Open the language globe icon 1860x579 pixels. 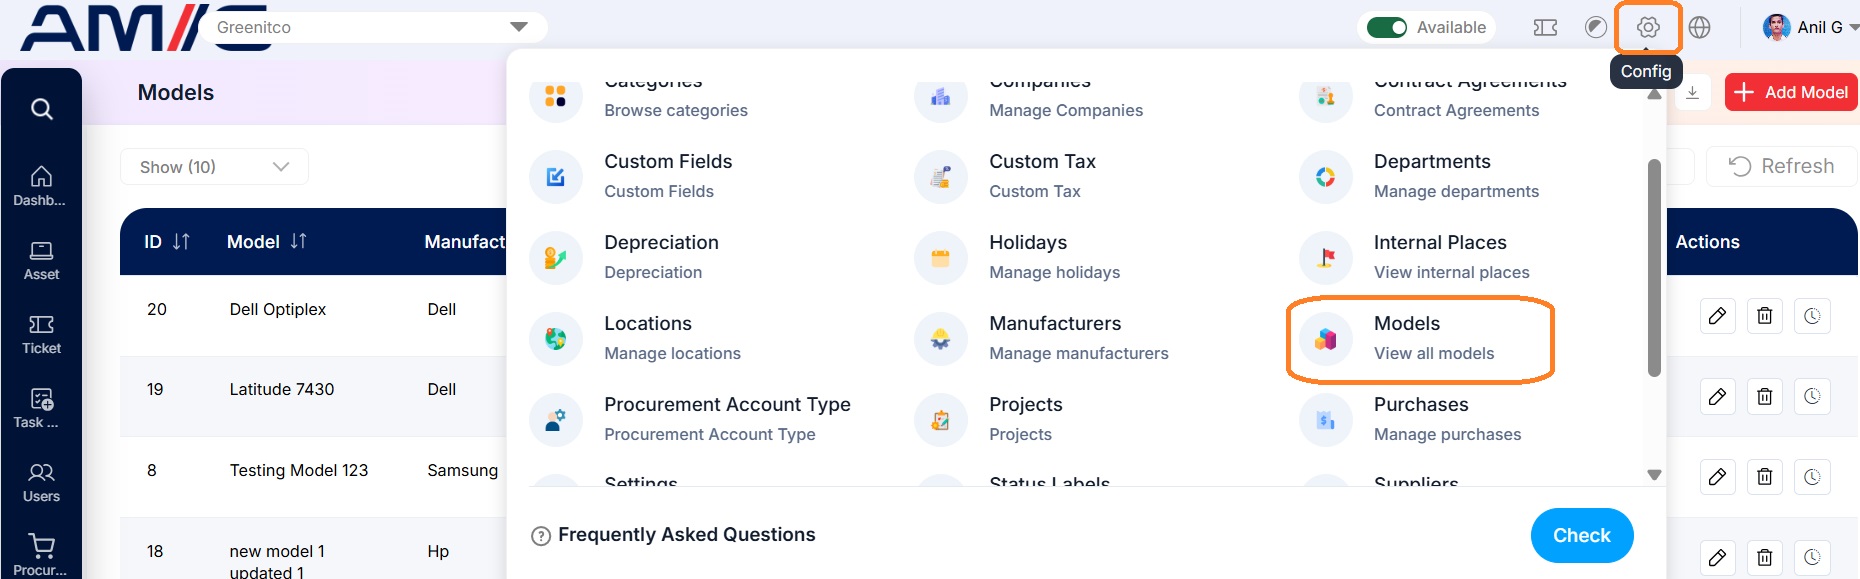pyautogui.click(x=1699, y=28)
